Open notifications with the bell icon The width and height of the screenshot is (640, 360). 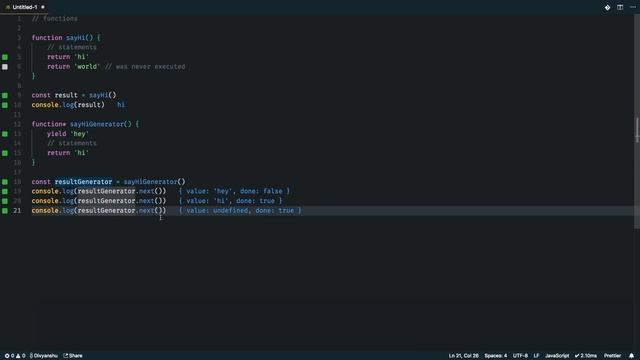tap(631, 356)
